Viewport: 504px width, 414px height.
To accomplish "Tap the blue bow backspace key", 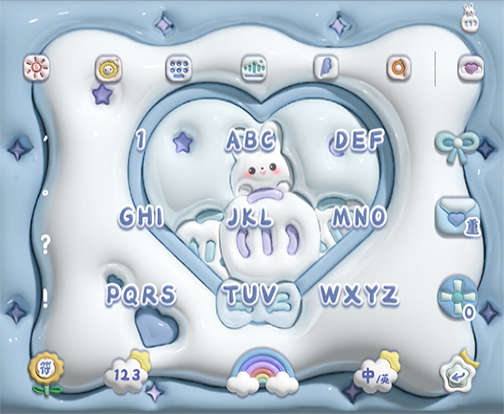I will pos(456,146).
